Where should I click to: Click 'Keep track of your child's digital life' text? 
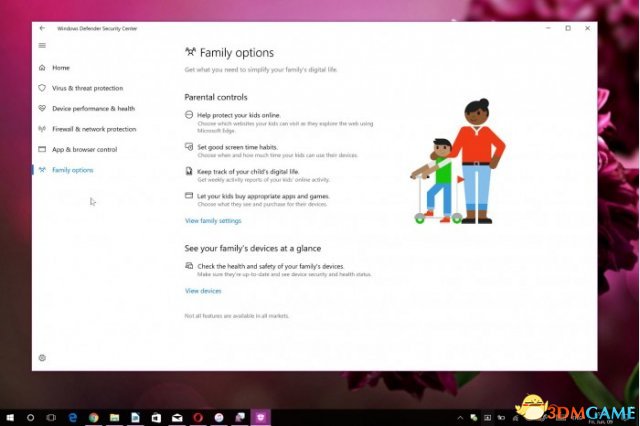[248, 171]
